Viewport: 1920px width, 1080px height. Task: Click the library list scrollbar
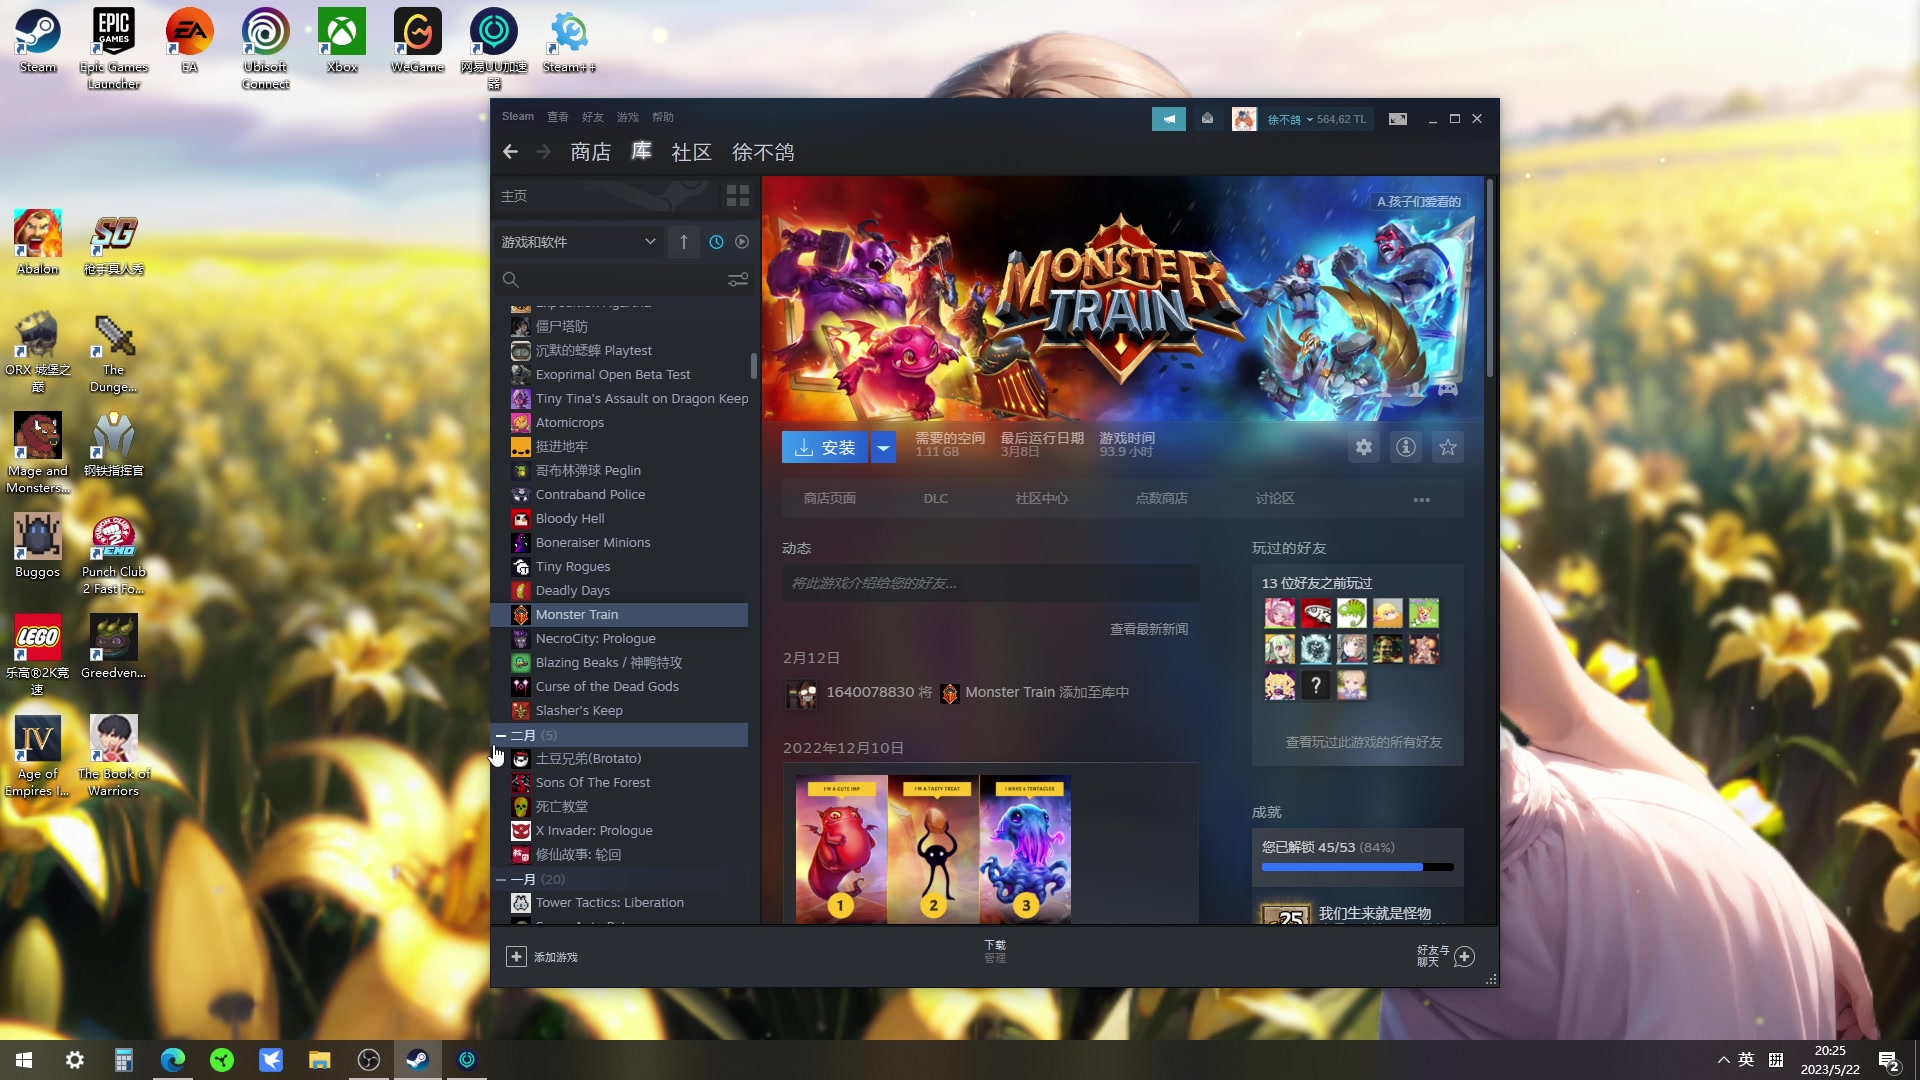(753, 366)
